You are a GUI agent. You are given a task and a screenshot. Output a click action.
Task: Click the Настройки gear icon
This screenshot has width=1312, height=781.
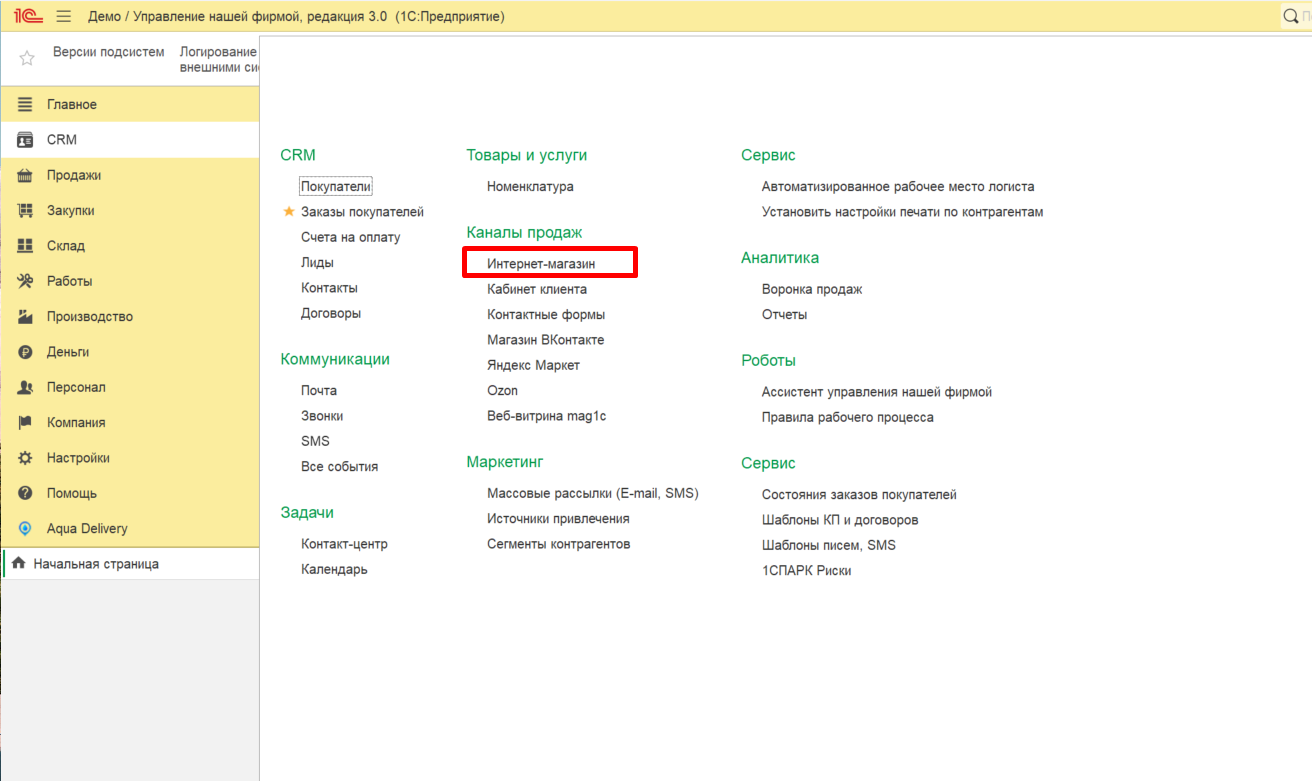pyautogui.click(x=25, y=458)
